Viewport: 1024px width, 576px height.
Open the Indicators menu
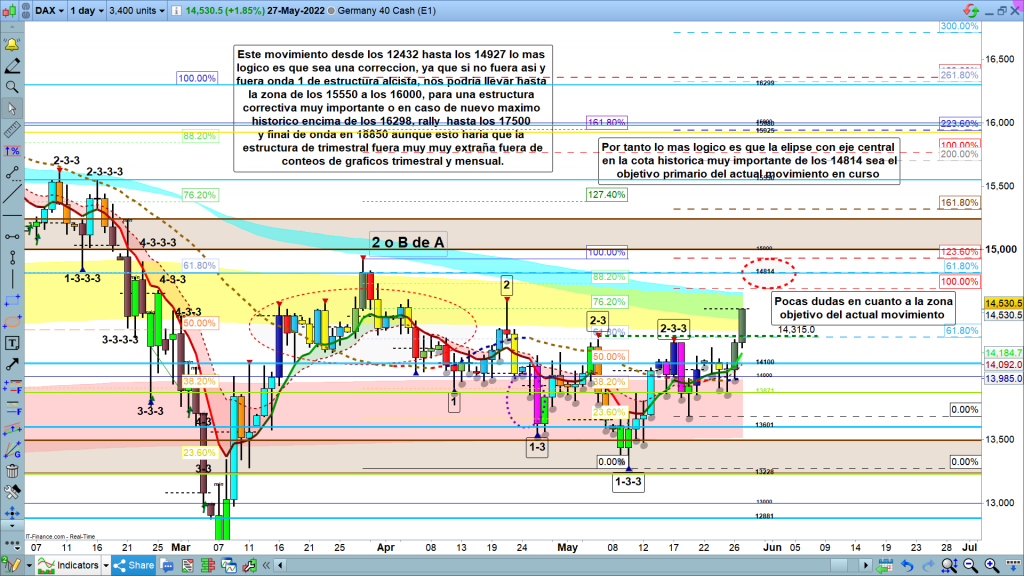coord(67,567)
